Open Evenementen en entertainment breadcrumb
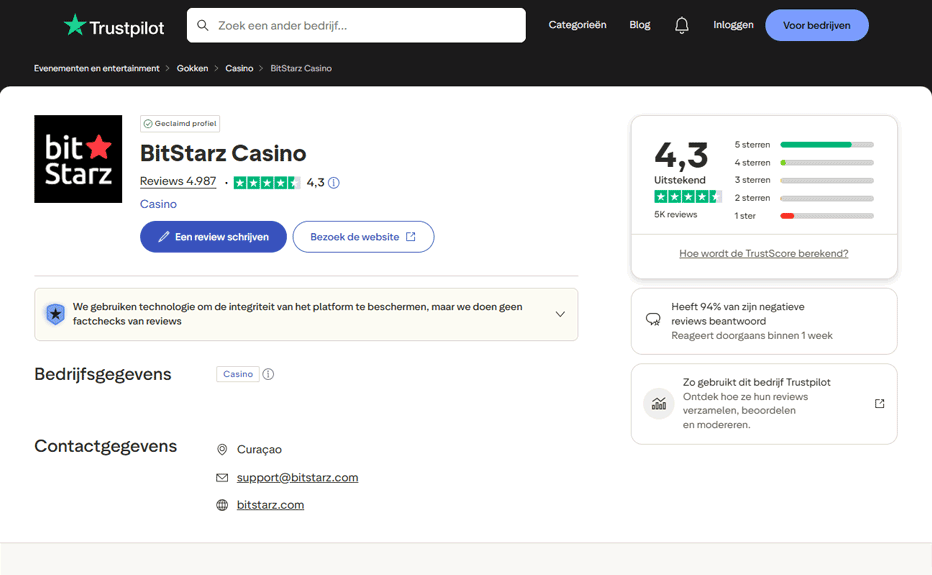932x575 pixels. 96,68
